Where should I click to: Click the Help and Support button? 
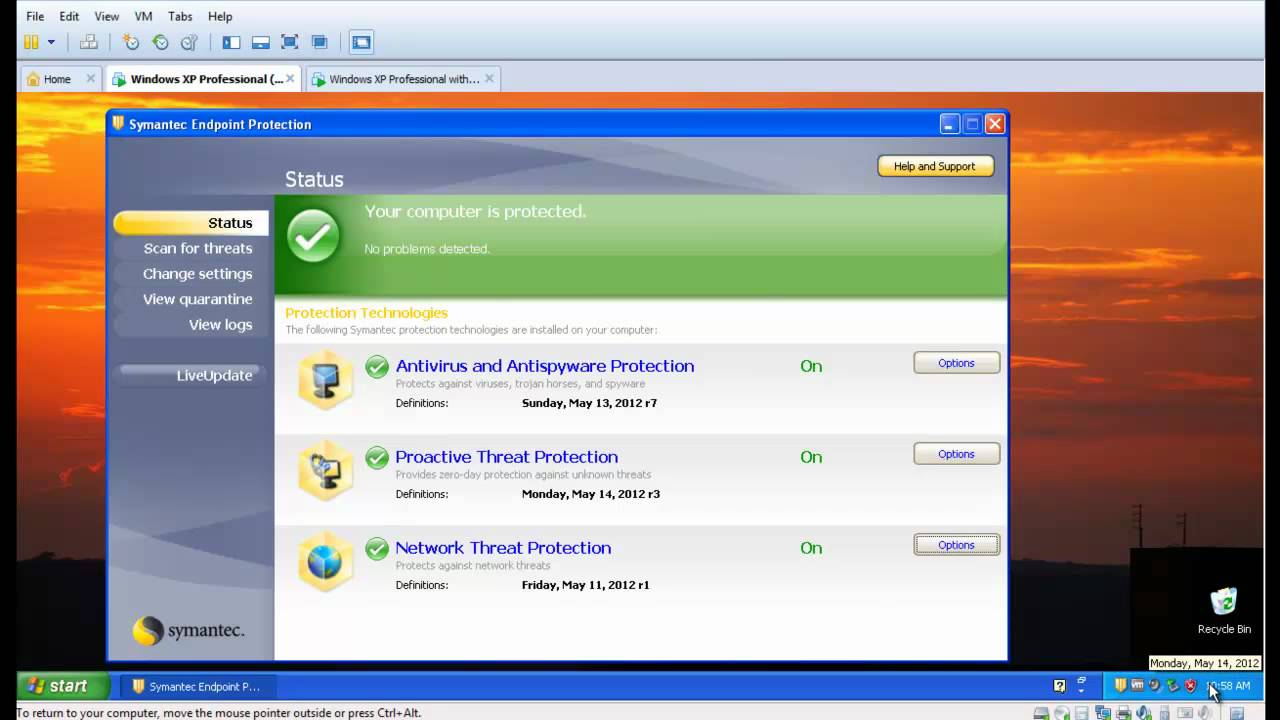pos(935,166)
